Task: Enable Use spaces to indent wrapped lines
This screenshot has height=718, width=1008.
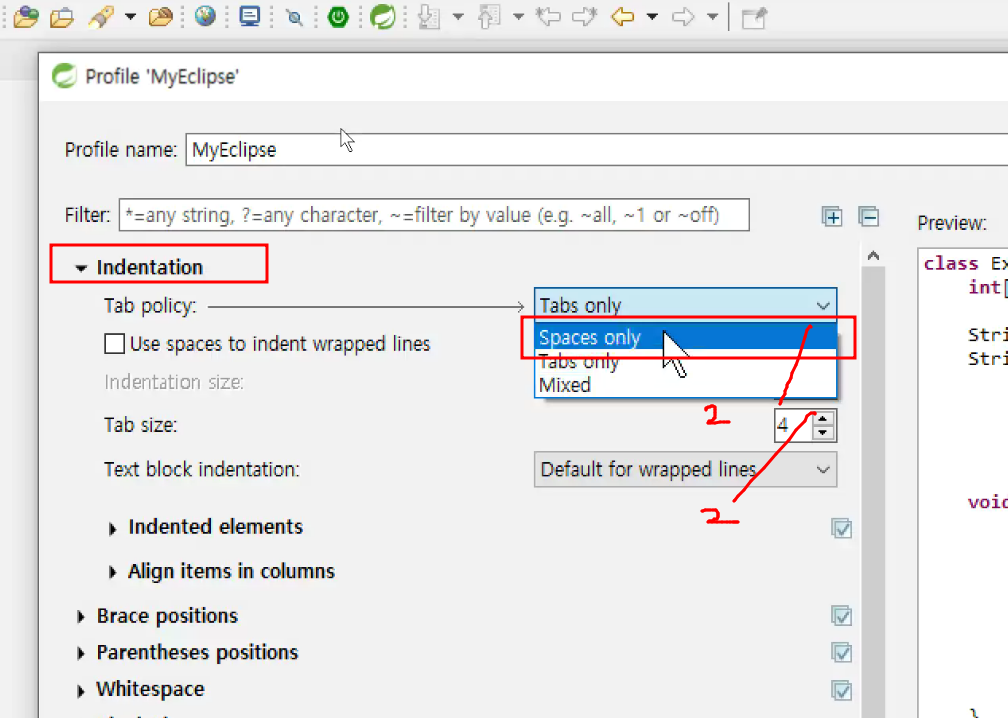Action: (x=114, y=344)
